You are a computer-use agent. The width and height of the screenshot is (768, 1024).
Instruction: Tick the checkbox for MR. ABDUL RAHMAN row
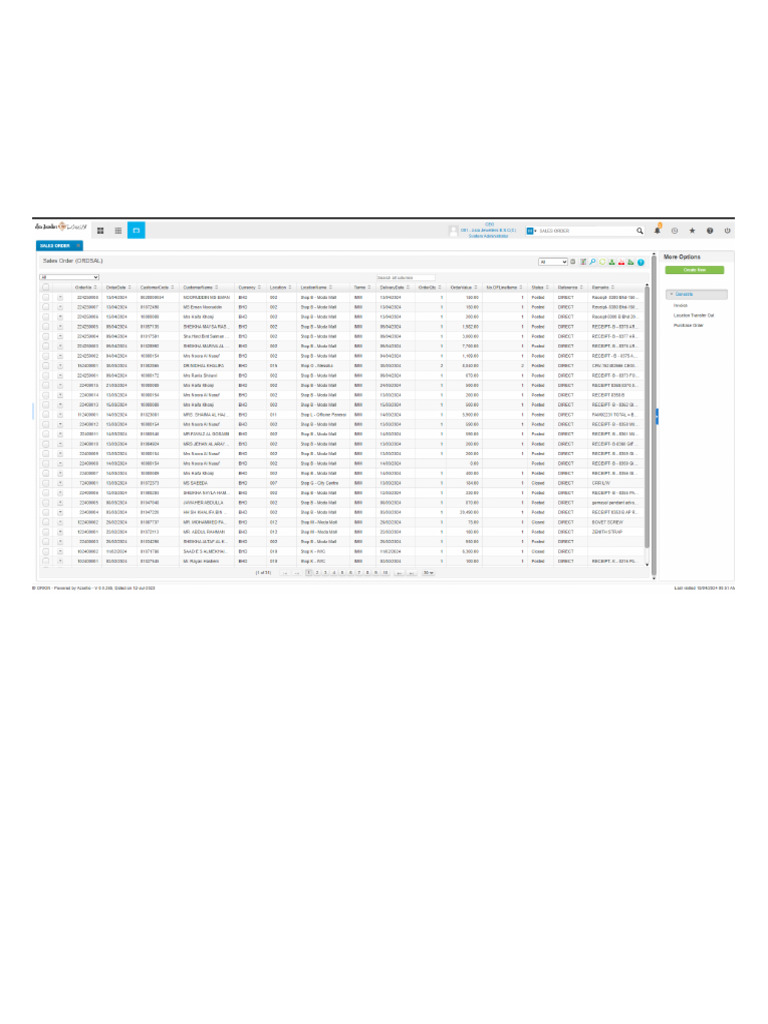point(46,532)
